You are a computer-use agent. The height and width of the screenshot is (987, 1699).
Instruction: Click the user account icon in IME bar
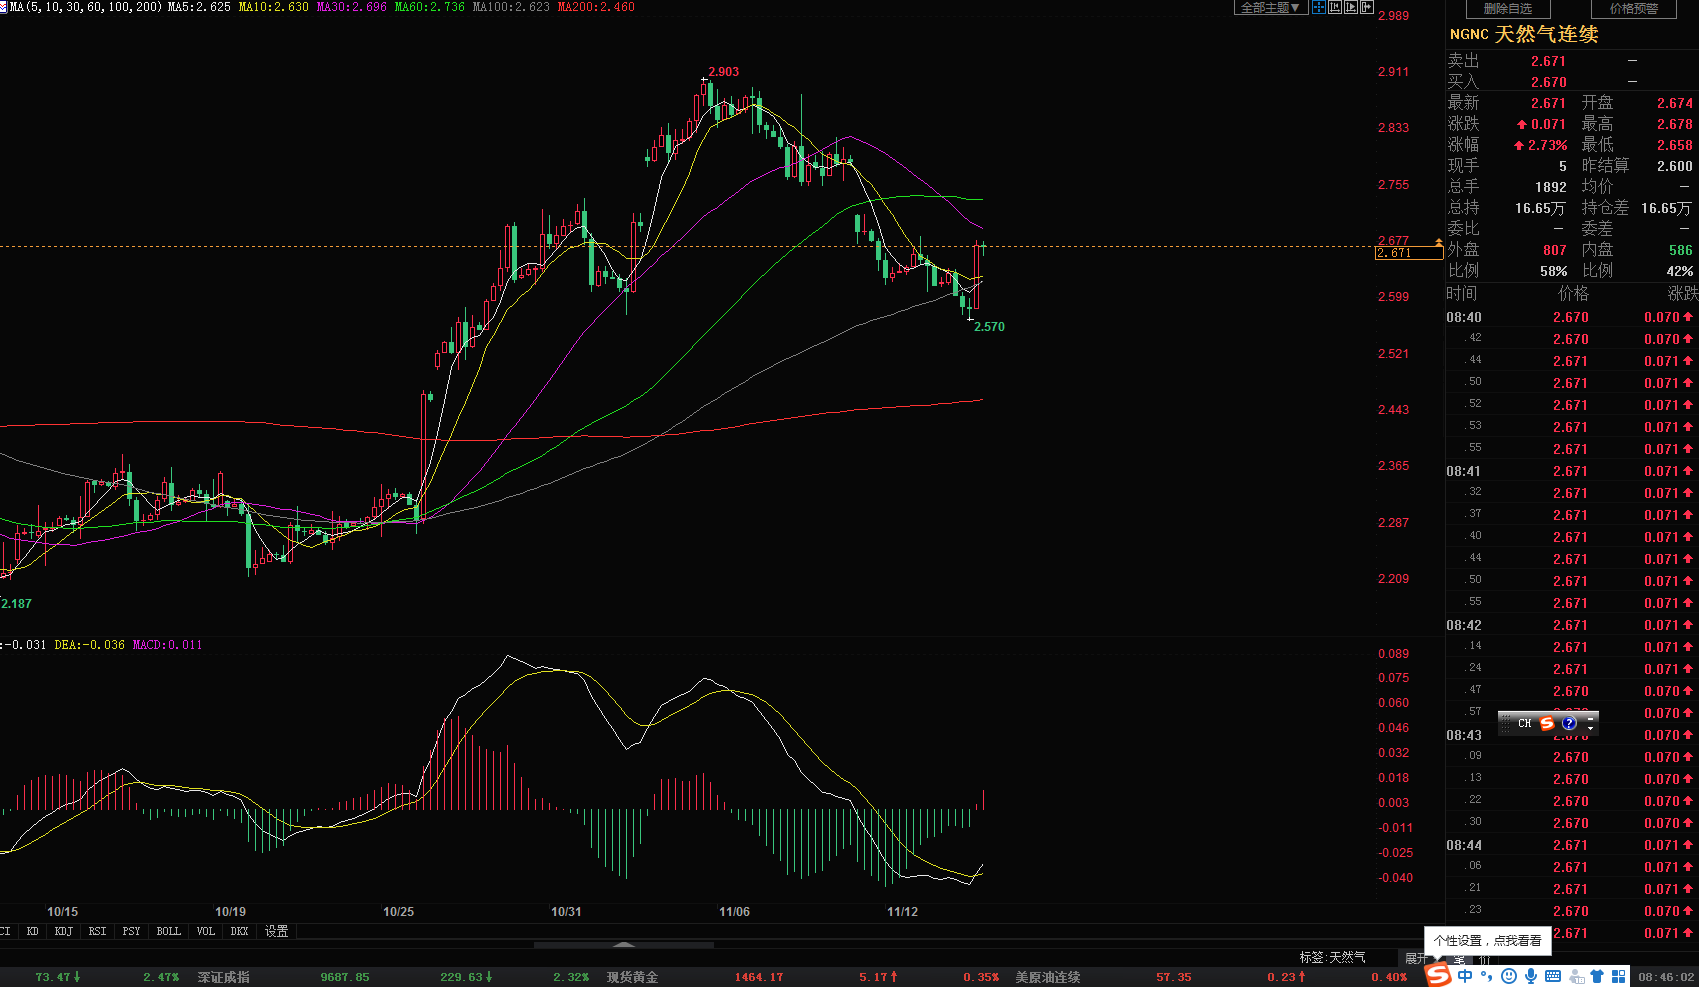coord(1576,977)
